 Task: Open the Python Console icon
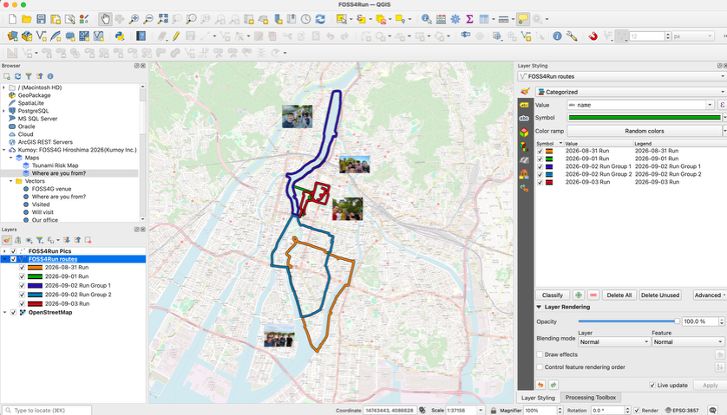[x=120, y=36]
